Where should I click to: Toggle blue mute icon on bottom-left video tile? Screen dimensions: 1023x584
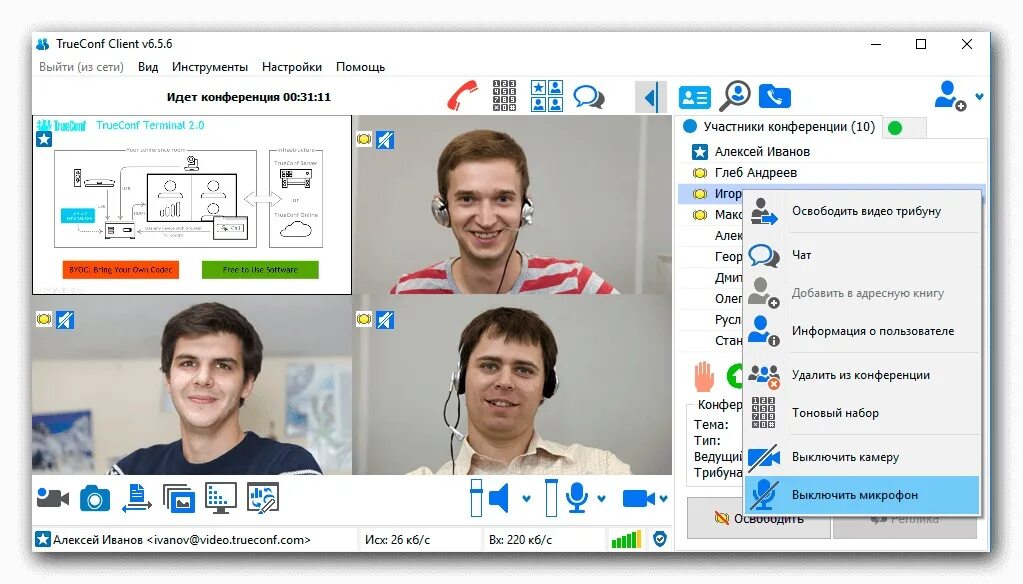click(x=65, y=320)
